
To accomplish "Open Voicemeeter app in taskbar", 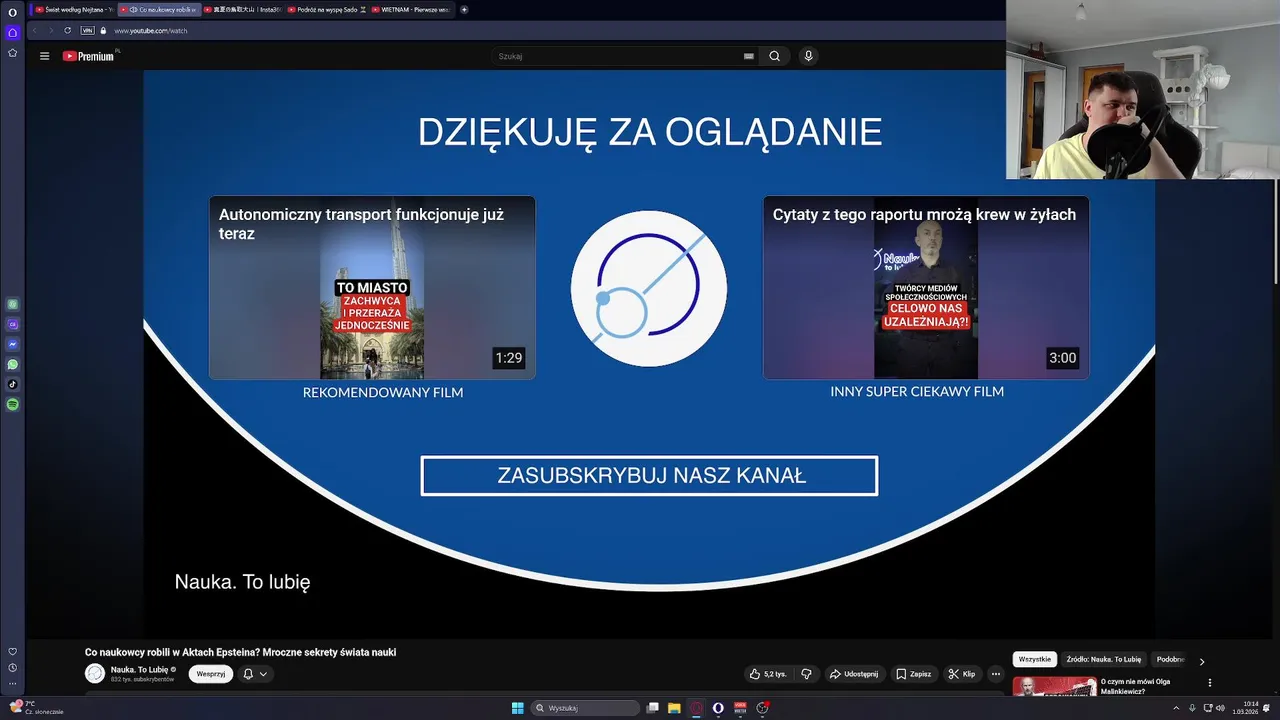I will pyautogui.click(x=740, y=708).
